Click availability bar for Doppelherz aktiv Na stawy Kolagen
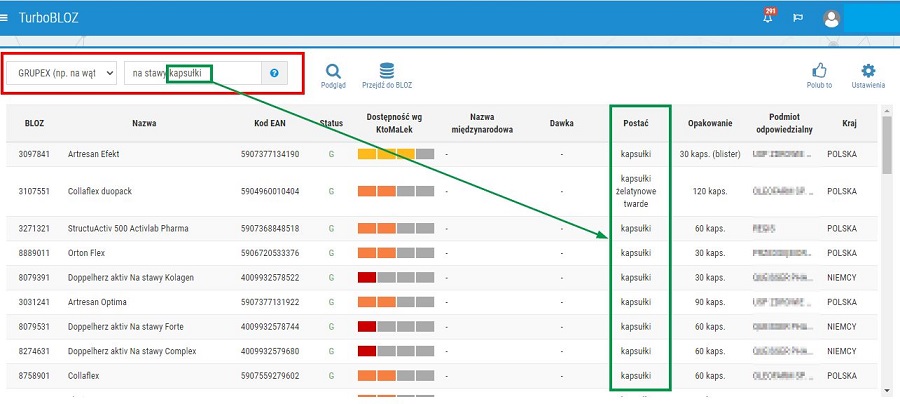This screenshot has width=900, height=404. (396, 277)
